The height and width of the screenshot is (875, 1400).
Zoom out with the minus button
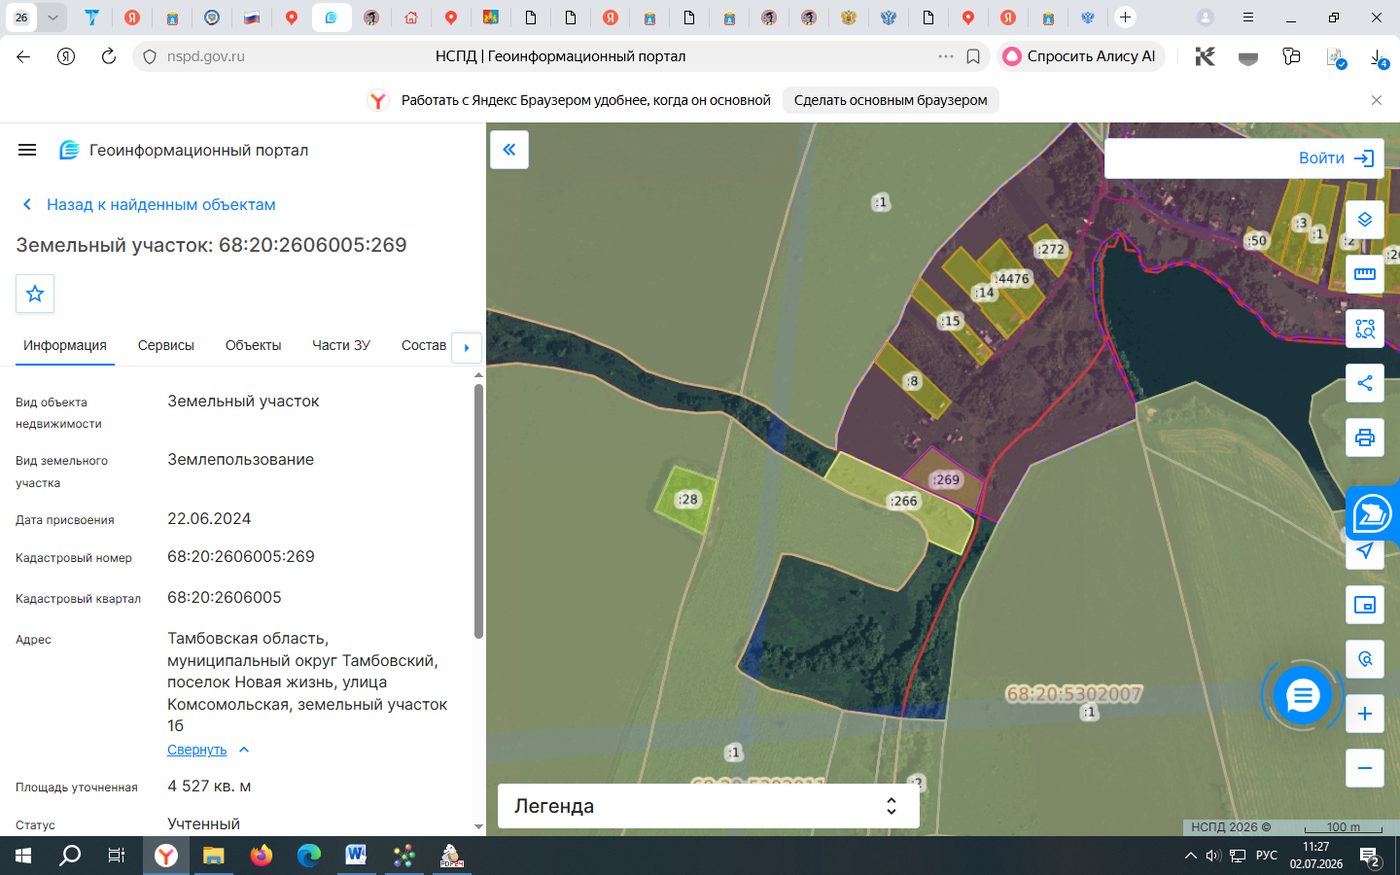tap(1364, 767)
